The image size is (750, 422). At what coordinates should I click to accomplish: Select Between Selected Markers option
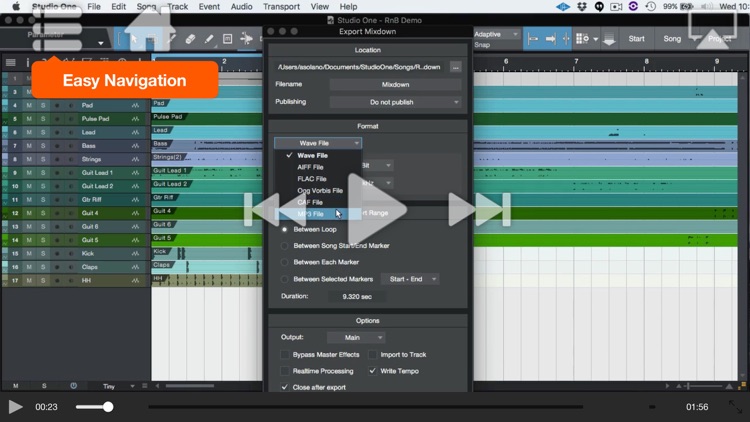[x=284, y=279]
